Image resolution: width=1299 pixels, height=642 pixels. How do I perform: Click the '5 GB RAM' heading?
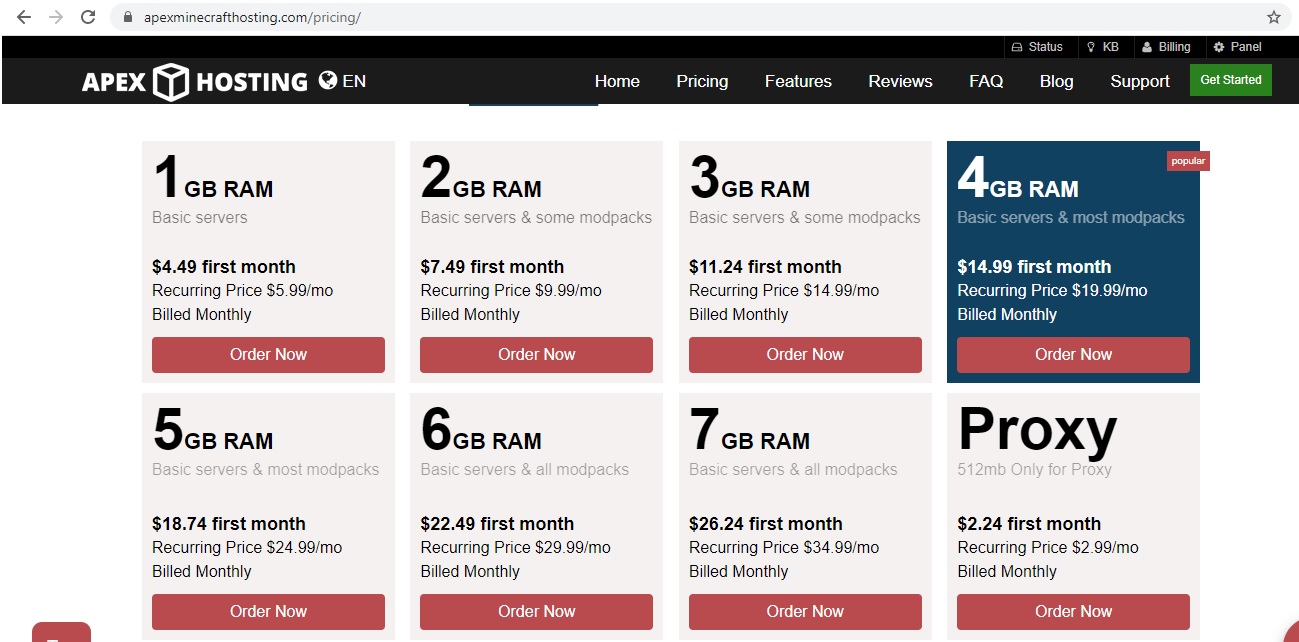[213, 431]
